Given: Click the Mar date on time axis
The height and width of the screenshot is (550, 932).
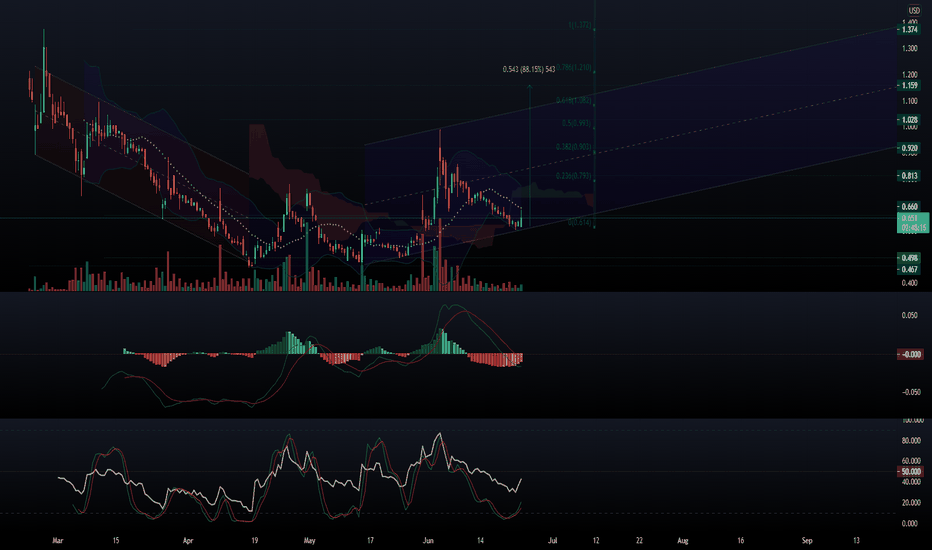Looking at the screenshot, I should click(58, 541).
